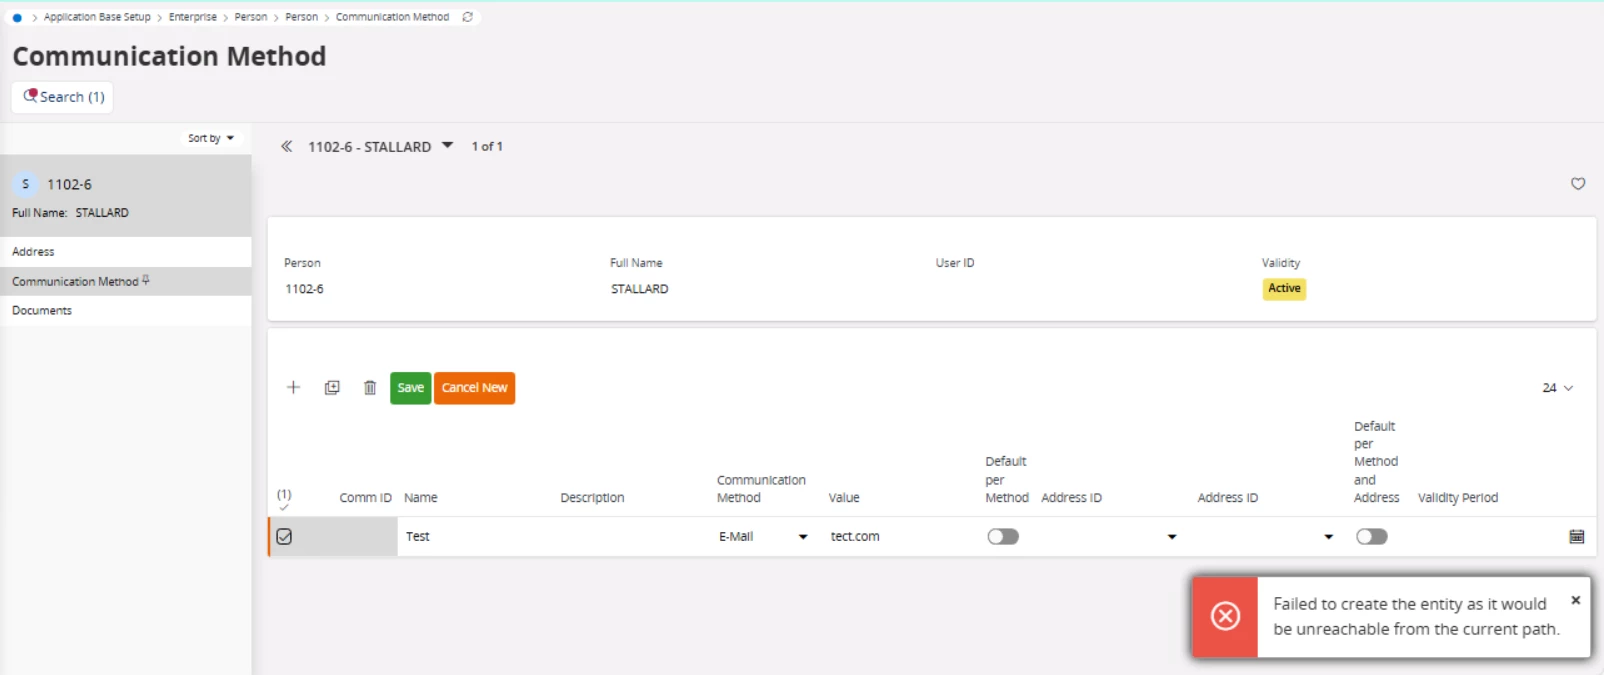This screenshot has height=675, width=1604.
Task: Click the home dot in the breadcrumb
Action: 17,18
